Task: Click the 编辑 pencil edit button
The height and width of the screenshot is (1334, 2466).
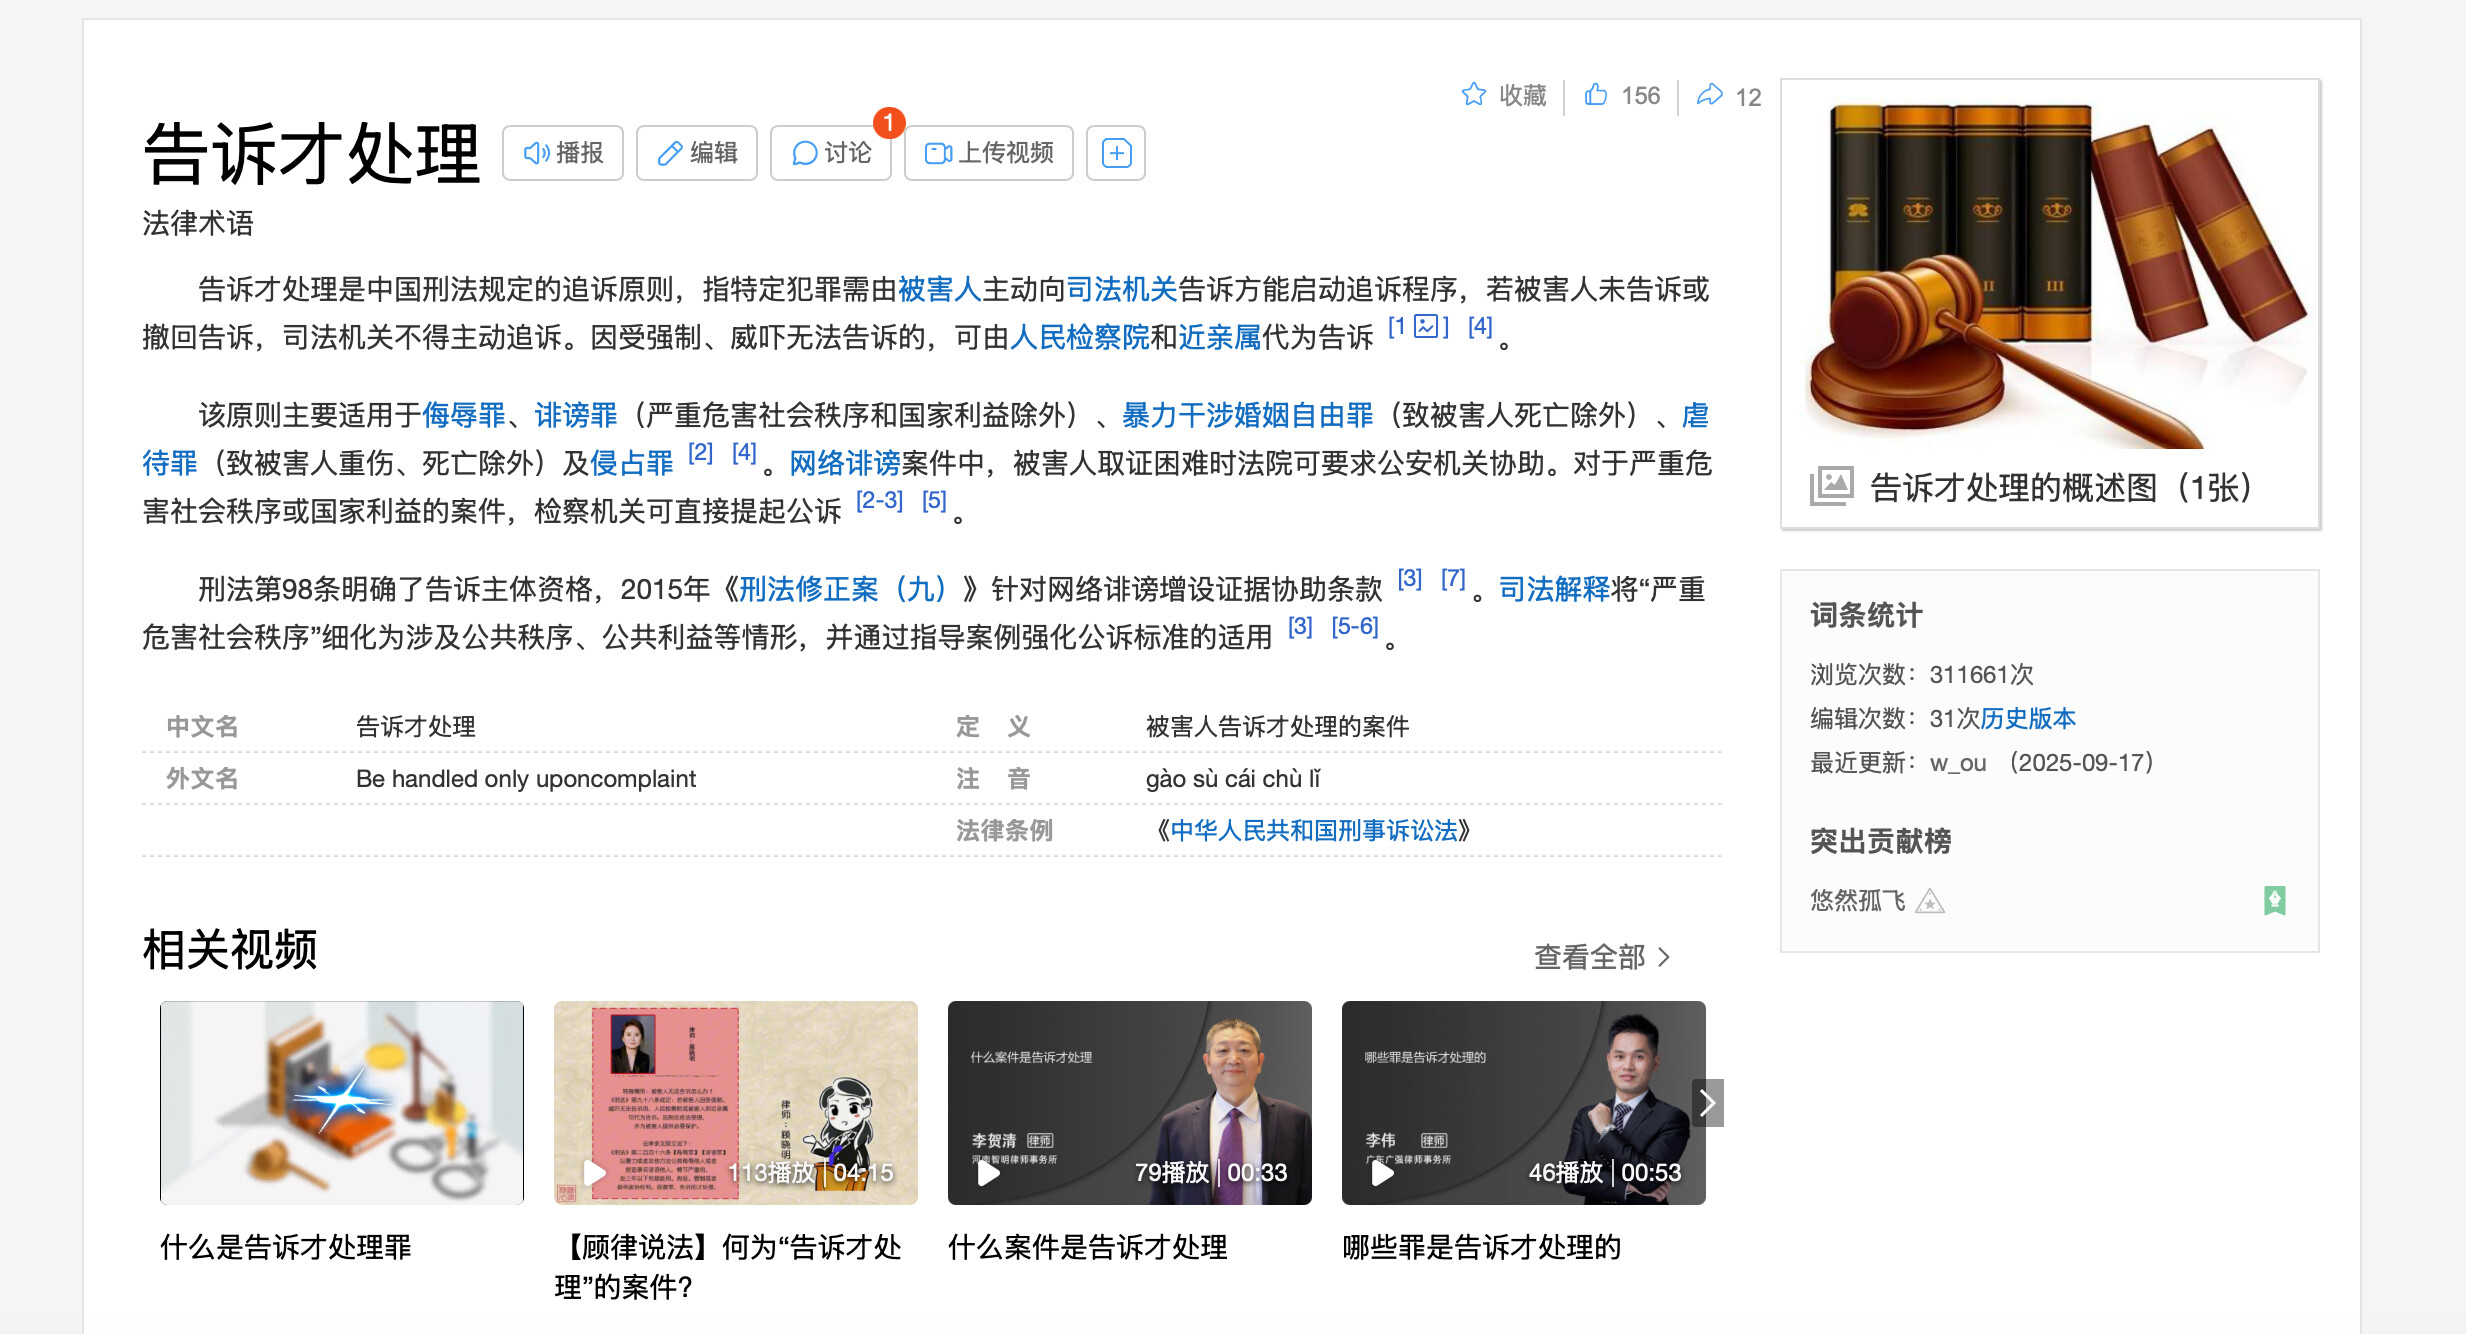Action: [x=697, y=153]
